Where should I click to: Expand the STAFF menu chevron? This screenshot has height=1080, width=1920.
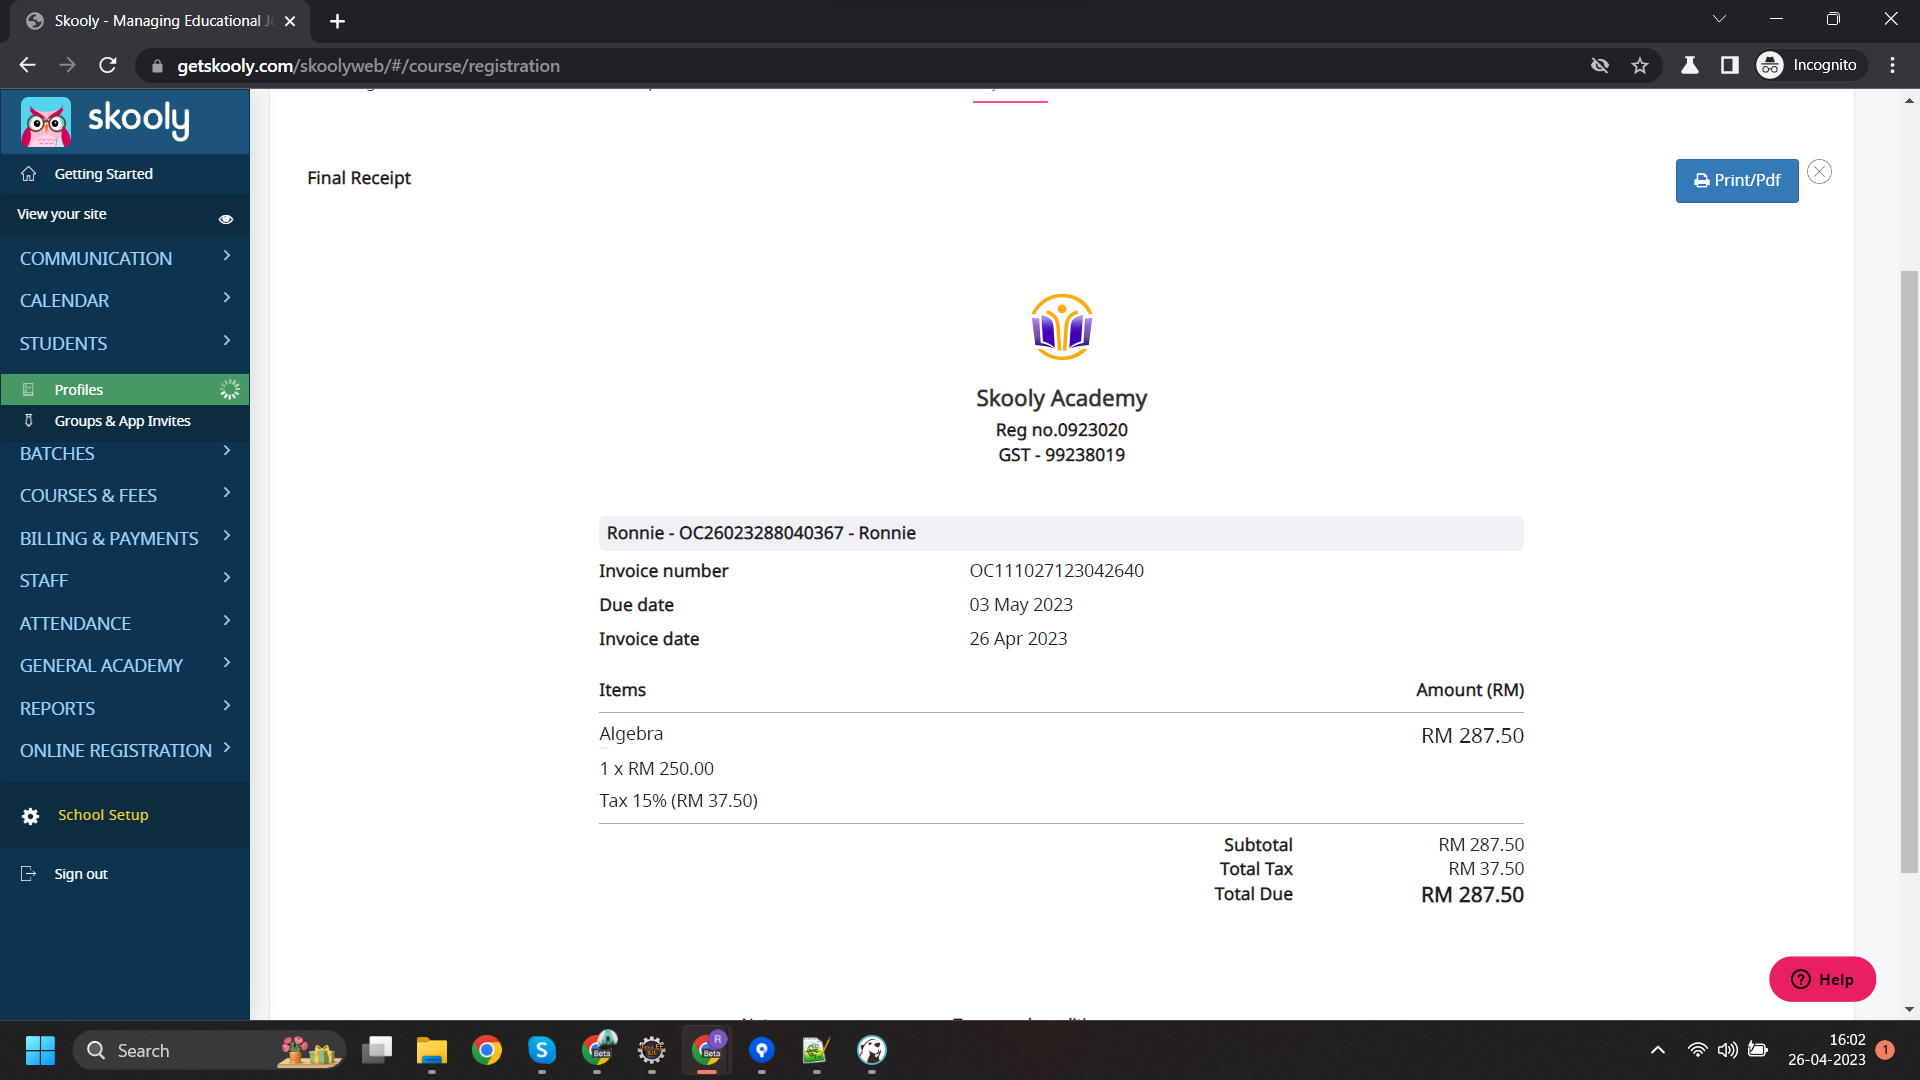tap(227, 578)
